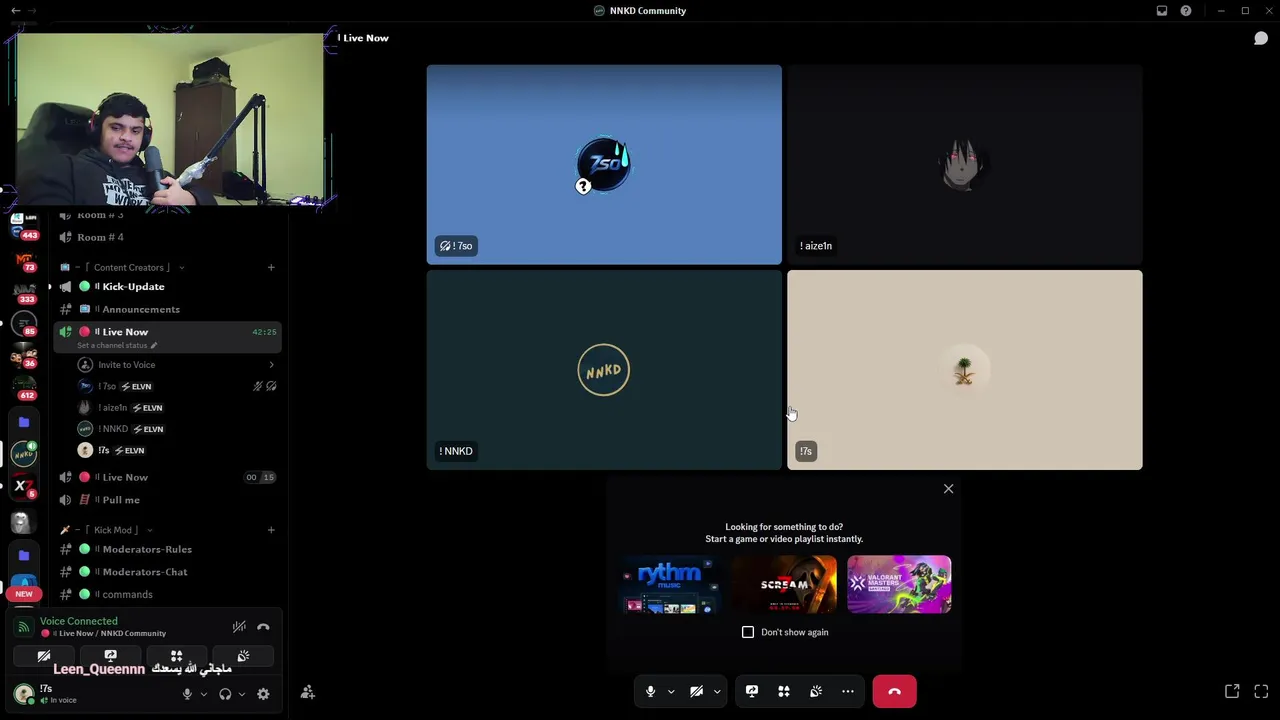Close the 'Looking for something to do' prompt
Screen dimensions: 1280x720
(948, 489)
